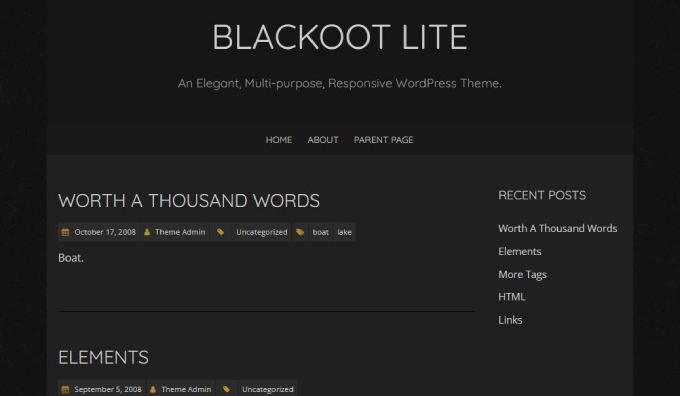Click the calendar icon beside October 17, 2008

tap(65, 232)
